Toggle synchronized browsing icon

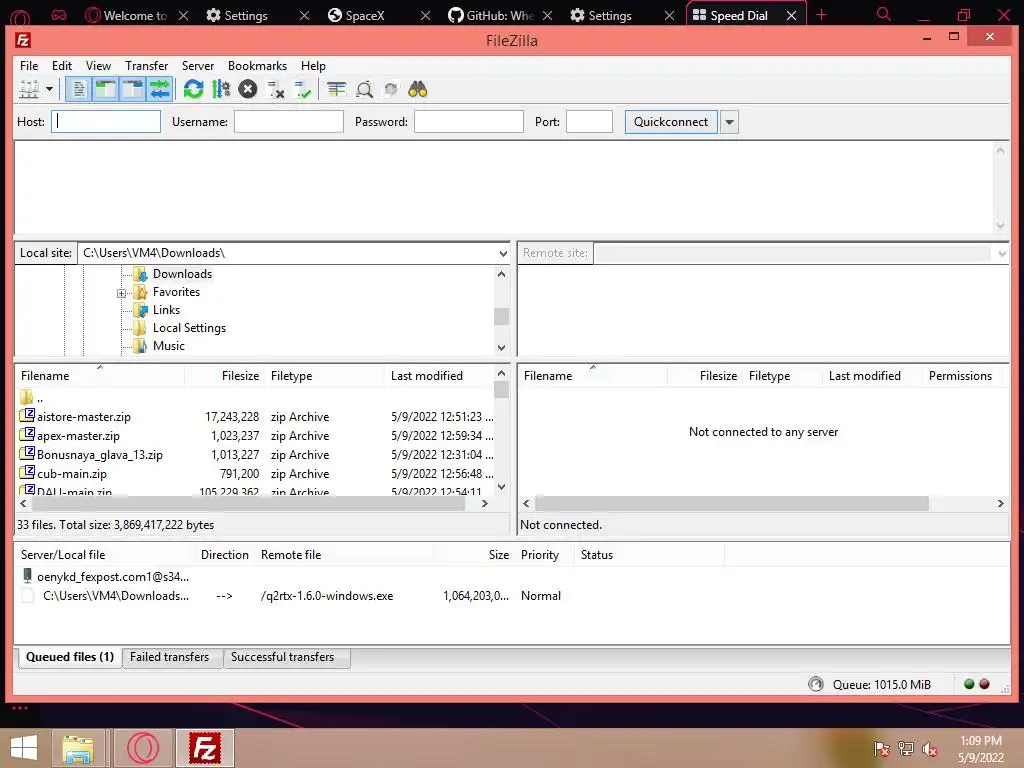391,89
